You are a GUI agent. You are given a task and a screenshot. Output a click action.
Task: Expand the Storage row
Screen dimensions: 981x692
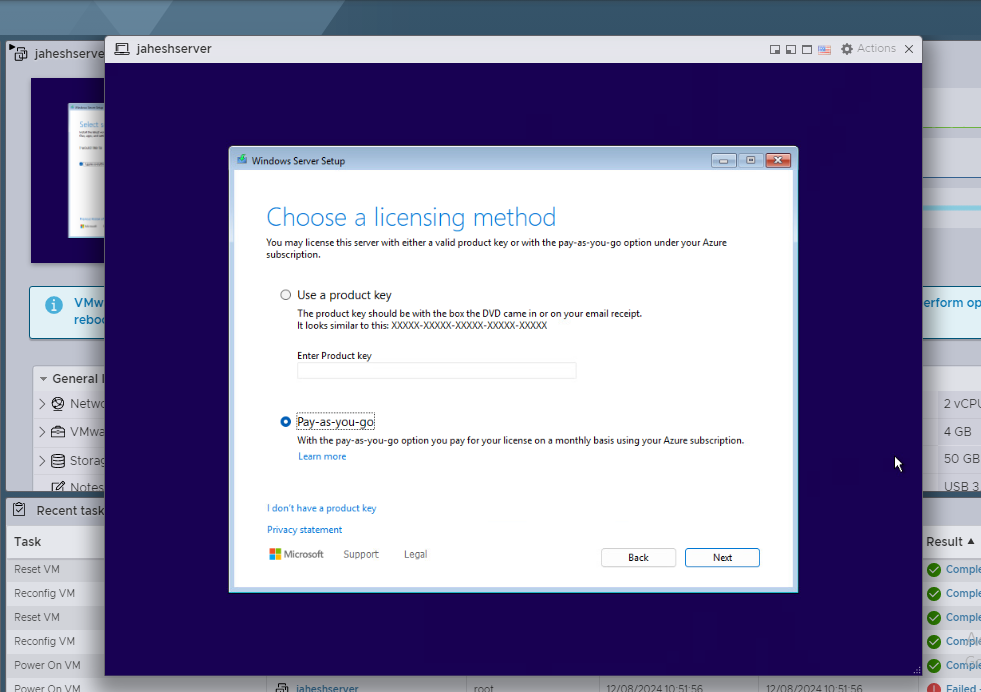[42, 461]
